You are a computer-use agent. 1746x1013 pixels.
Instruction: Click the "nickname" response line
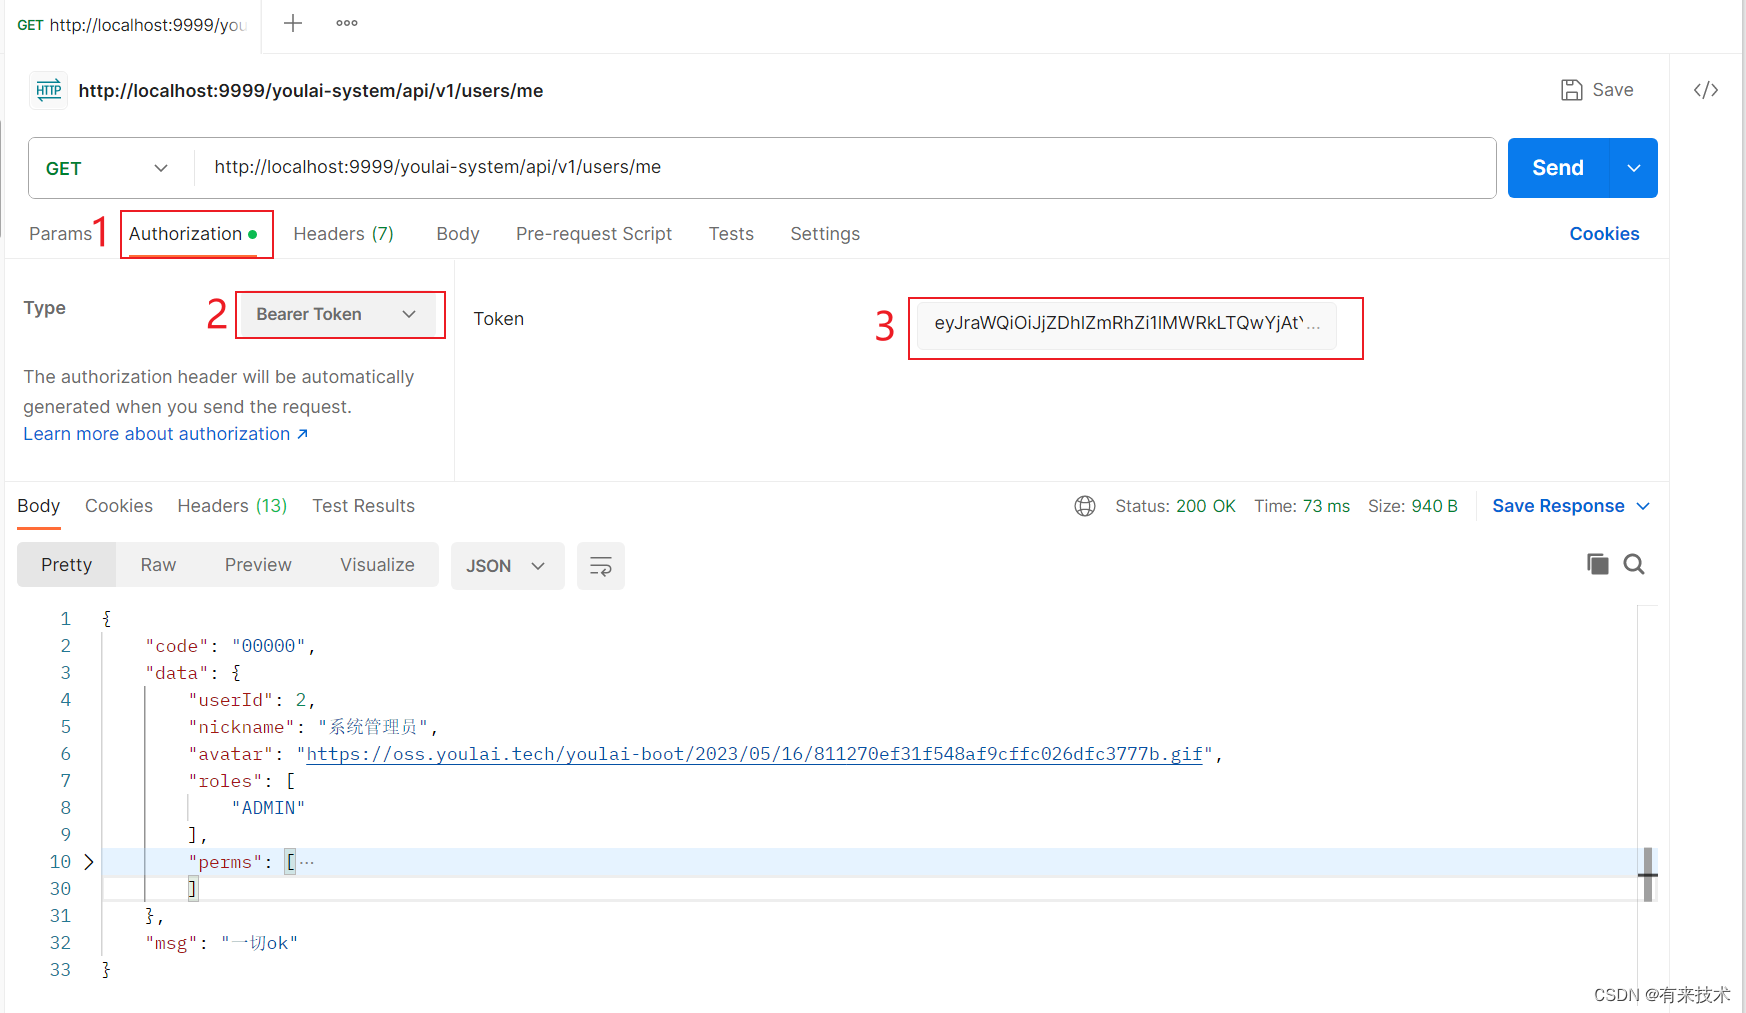tap(313, 727)
